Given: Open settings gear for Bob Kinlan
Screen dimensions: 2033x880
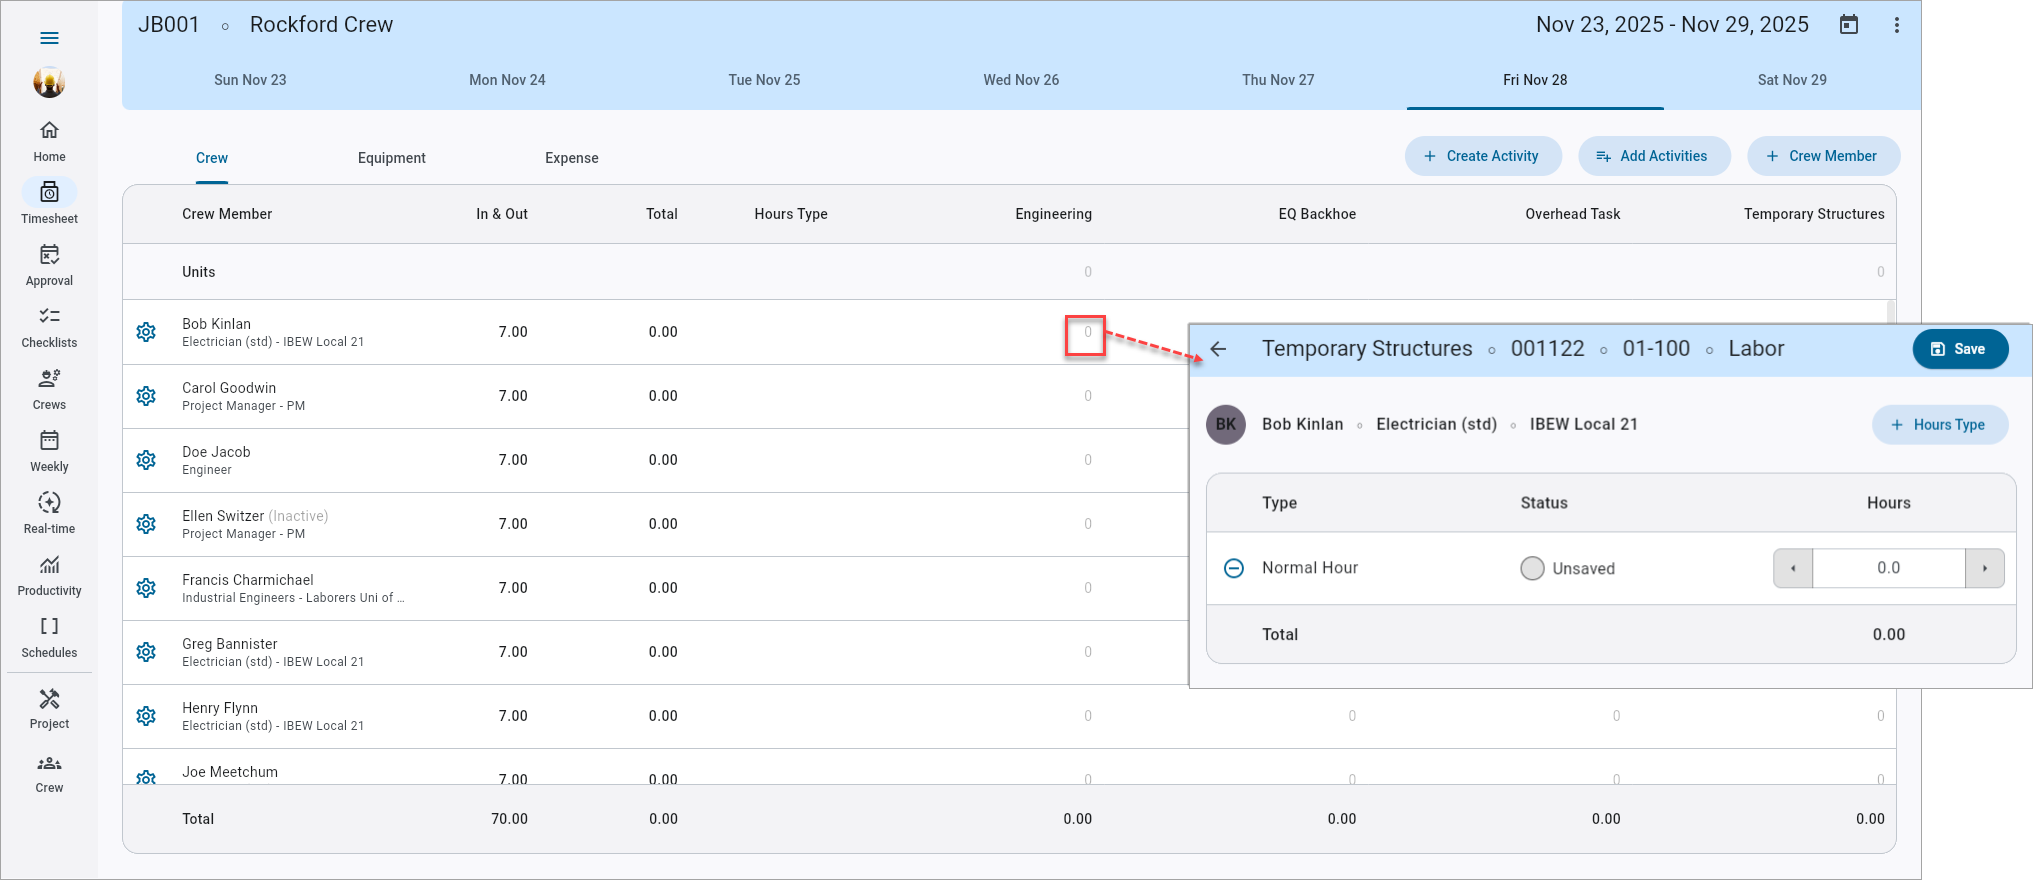Looking at the screenshot, I should click(146, 332).
